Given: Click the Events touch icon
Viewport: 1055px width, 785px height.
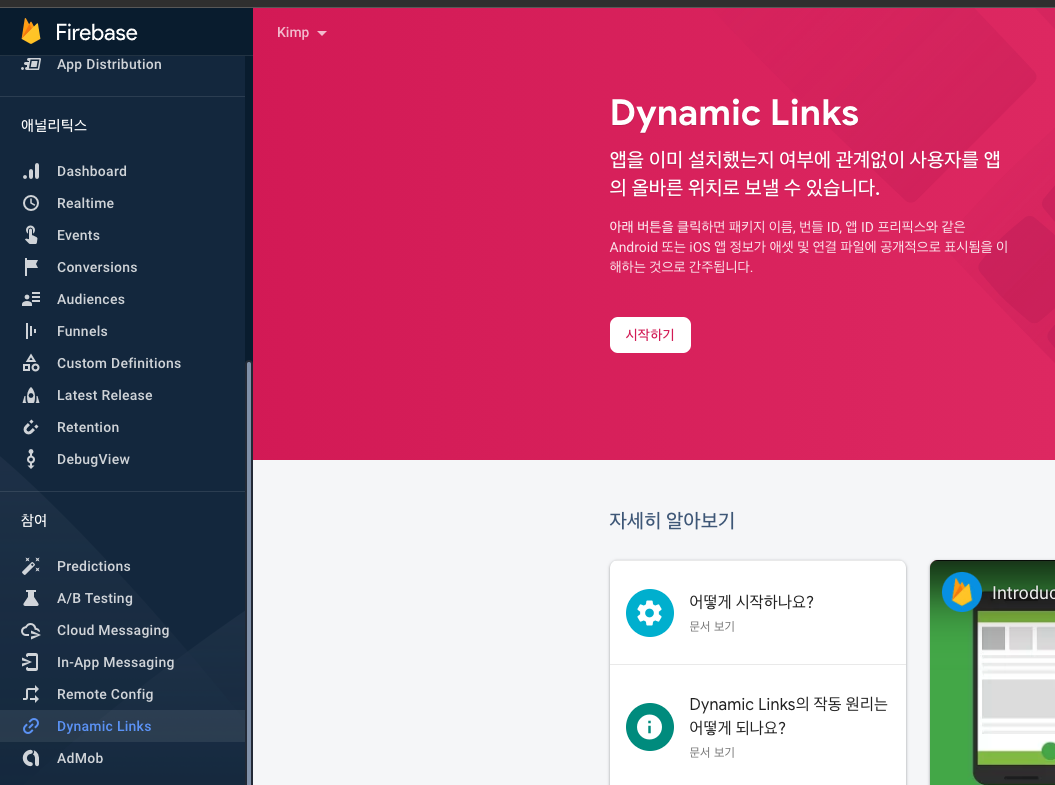Looking at the screenshot, I should coord(31,235).
